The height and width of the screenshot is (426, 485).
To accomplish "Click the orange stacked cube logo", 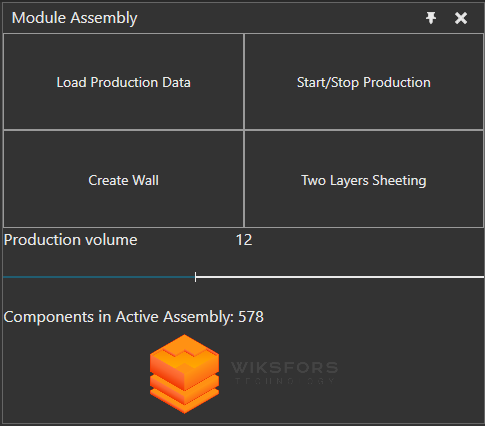I will click(x=184, y=374).
